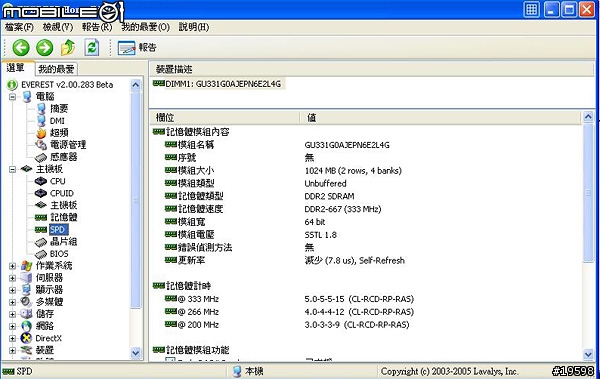Screen dimensions: 600x379
Task: Select the 摘要 item icon in the tree
Action: 41,109
